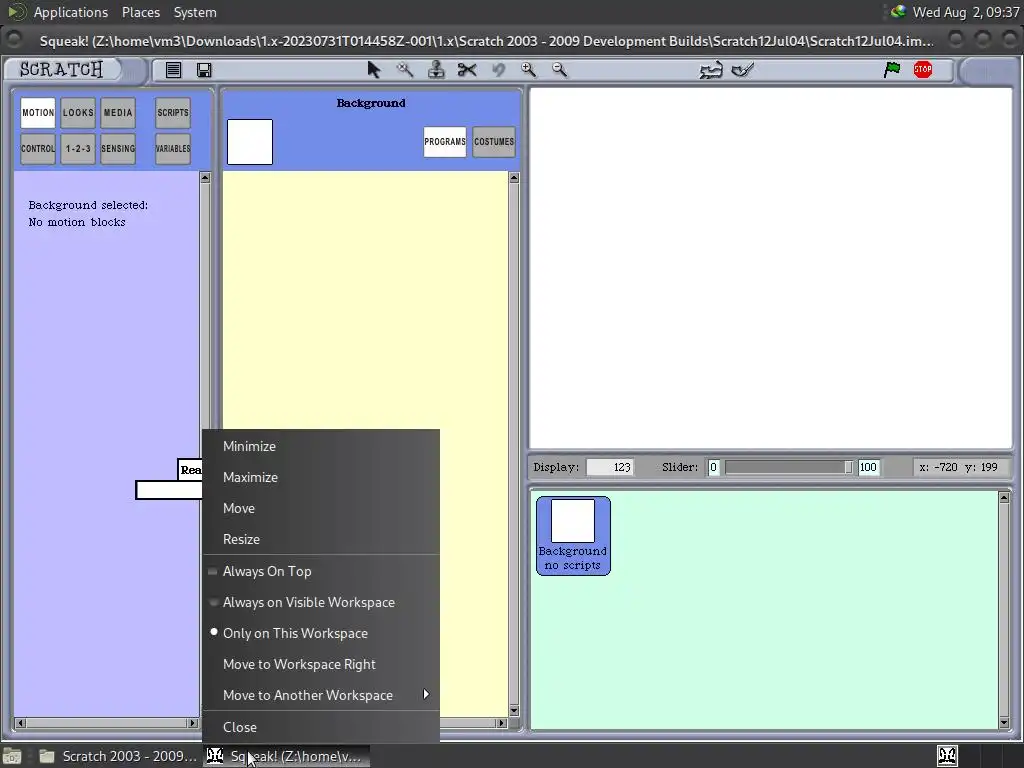Open the CONTROL blocks category
This screenshot has width=1024, height=768.
click(x=38, y=148)
